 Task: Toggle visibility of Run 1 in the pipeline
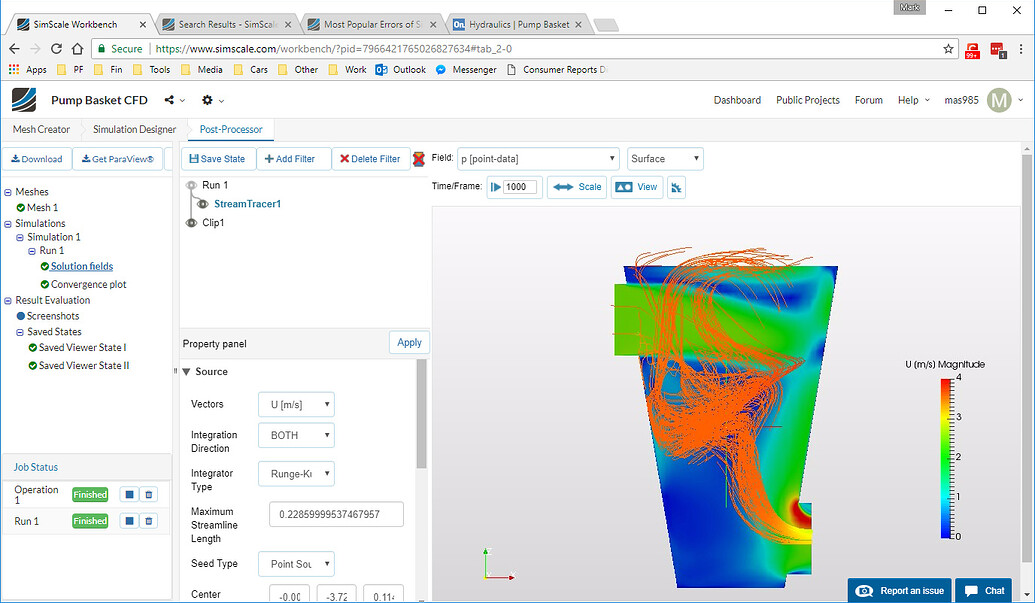click(190, 183)
